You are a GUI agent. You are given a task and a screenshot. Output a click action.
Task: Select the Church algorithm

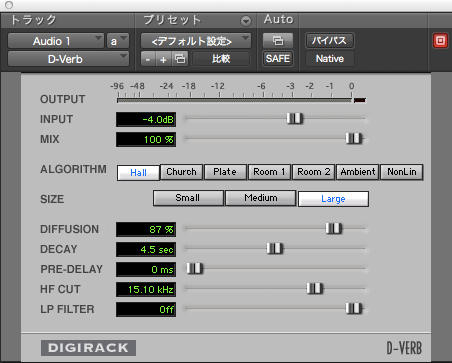pos(181,172)
